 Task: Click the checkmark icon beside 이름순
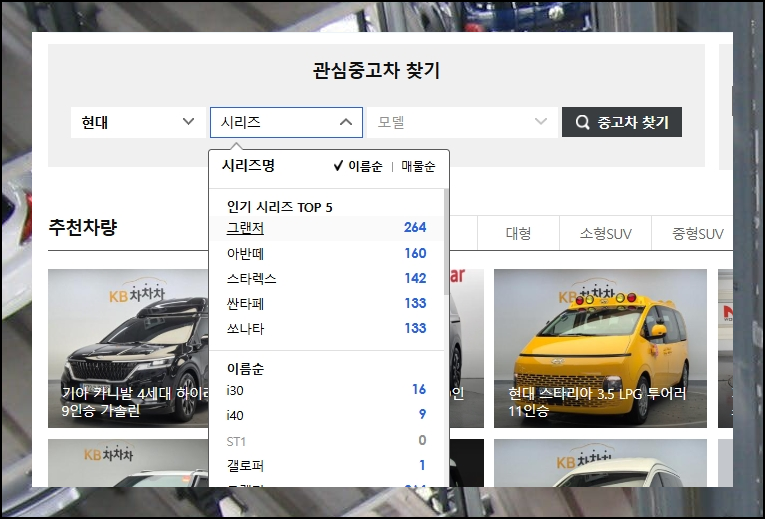tap(338, 166)
